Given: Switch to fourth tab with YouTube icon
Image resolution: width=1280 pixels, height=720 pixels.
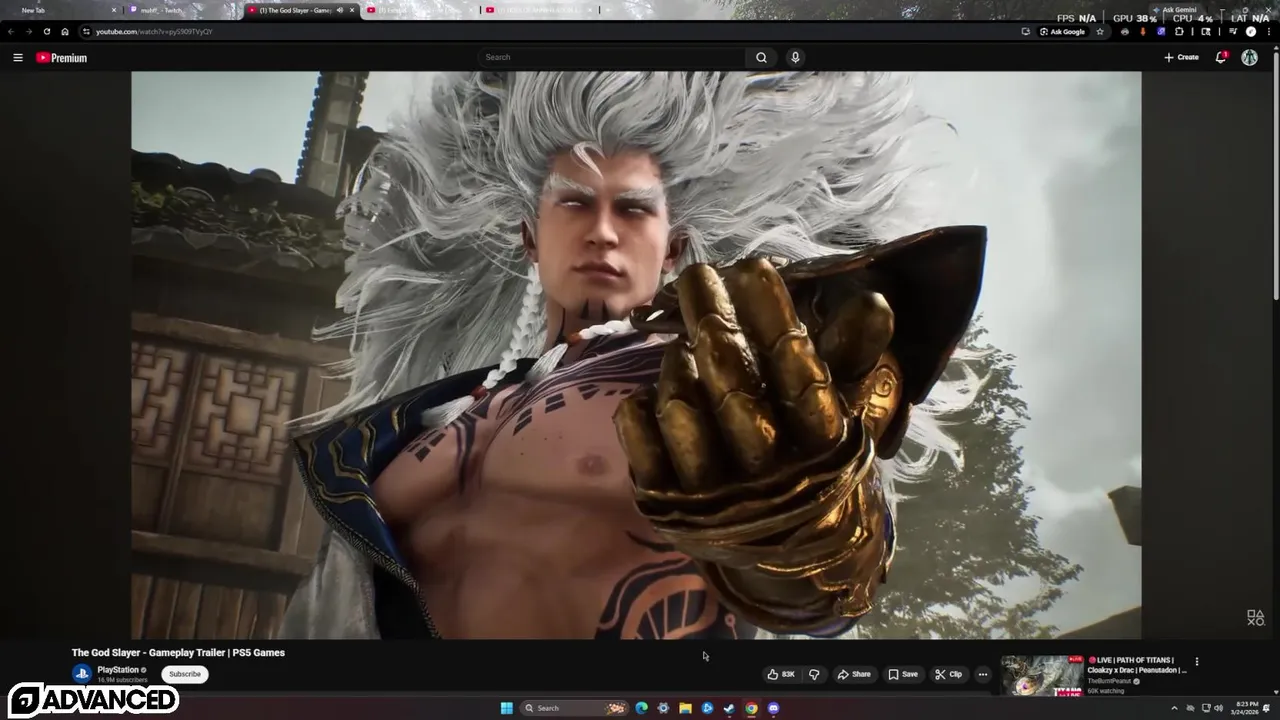Looking at the screenshot, I should [418, 10].
